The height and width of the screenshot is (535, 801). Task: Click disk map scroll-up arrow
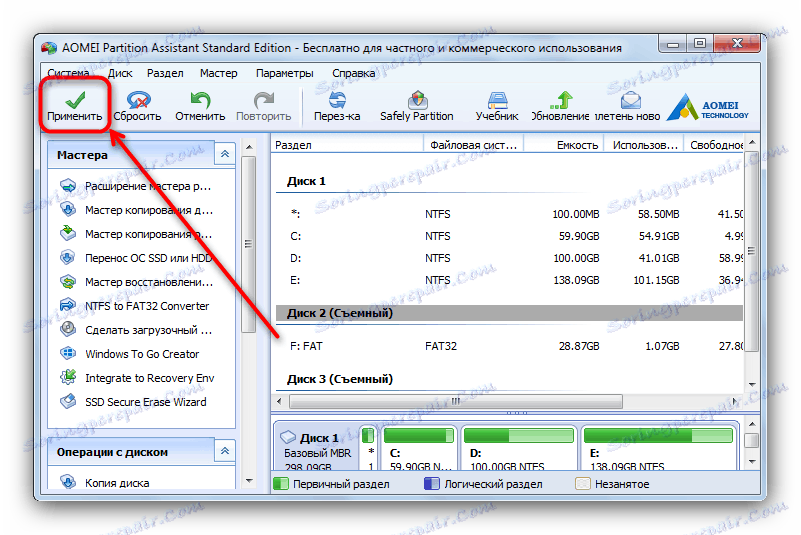(x=752, y=424)
